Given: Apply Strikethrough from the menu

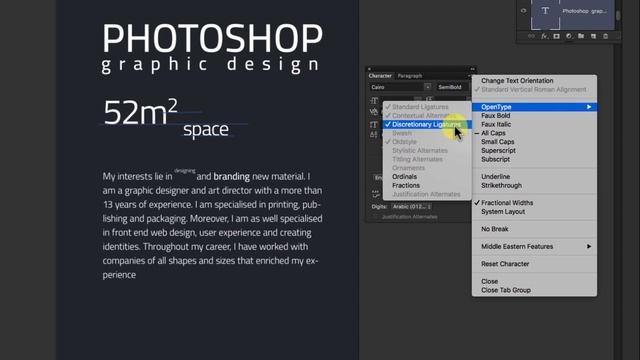Looking at the screenshot, I should [534, 185].
